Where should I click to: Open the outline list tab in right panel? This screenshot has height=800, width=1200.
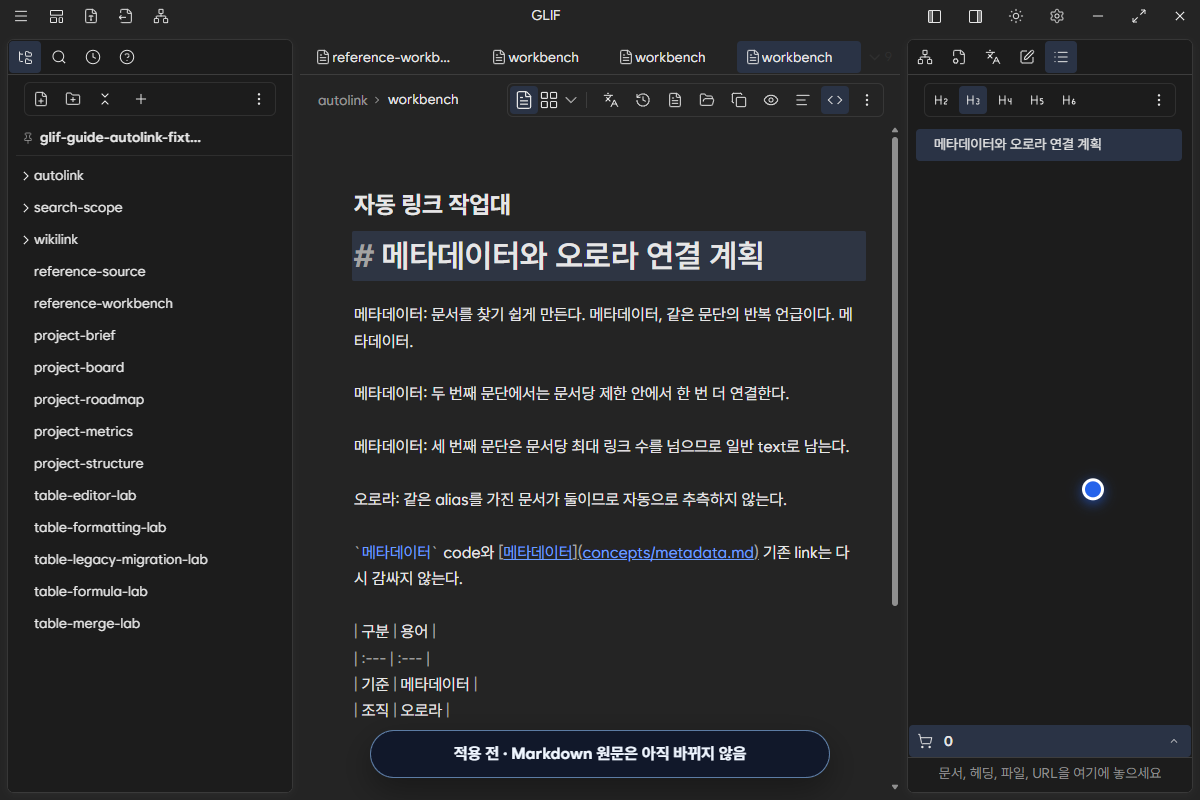pos(1061,57)
